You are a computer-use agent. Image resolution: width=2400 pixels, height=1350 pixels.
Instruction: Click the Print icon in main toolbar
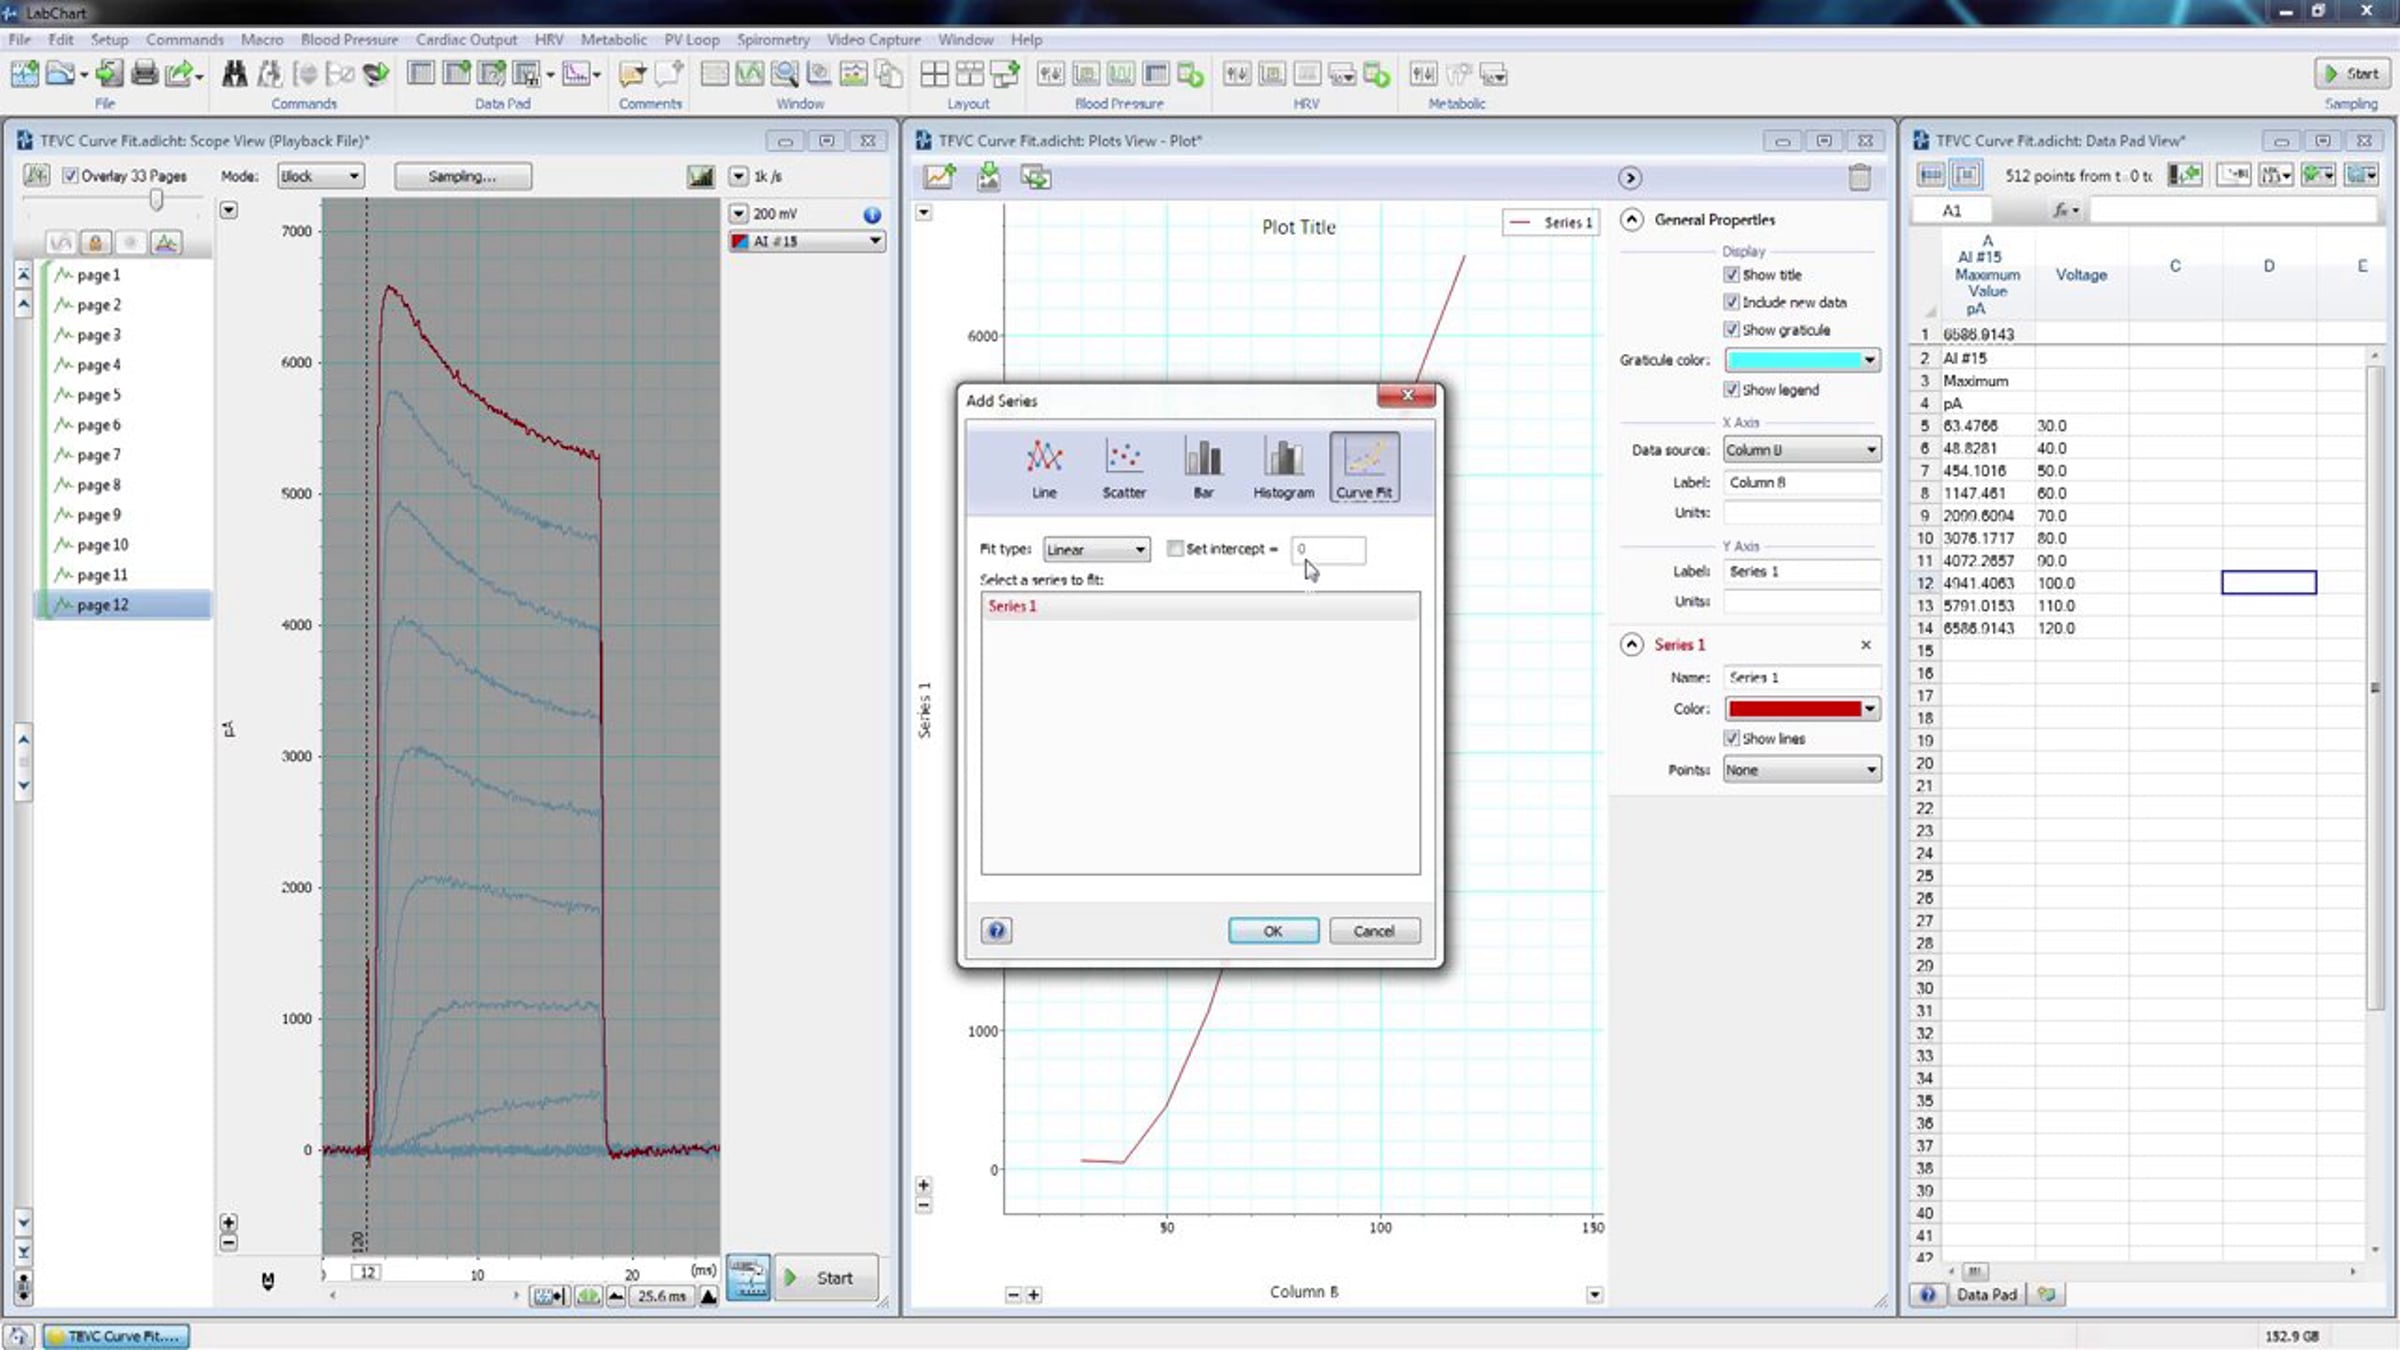pyautogui.click(x=144, y=73)
